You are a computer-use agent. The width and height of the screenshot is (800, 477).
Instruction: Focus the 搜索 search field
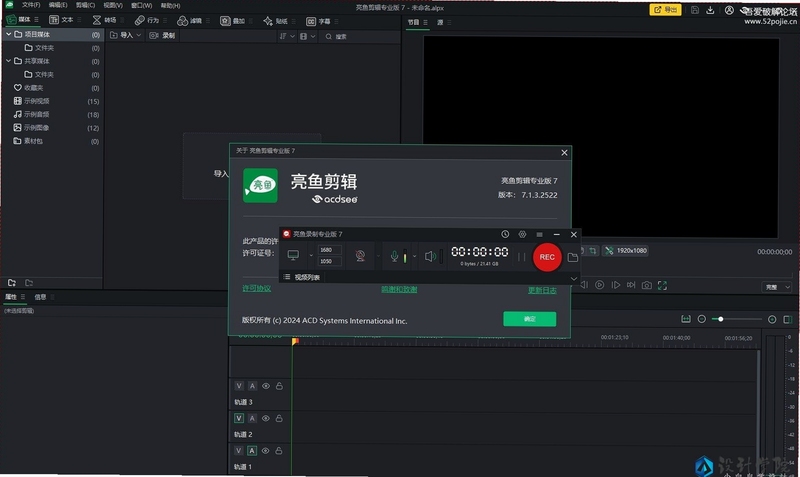click(x=360, y=36)
